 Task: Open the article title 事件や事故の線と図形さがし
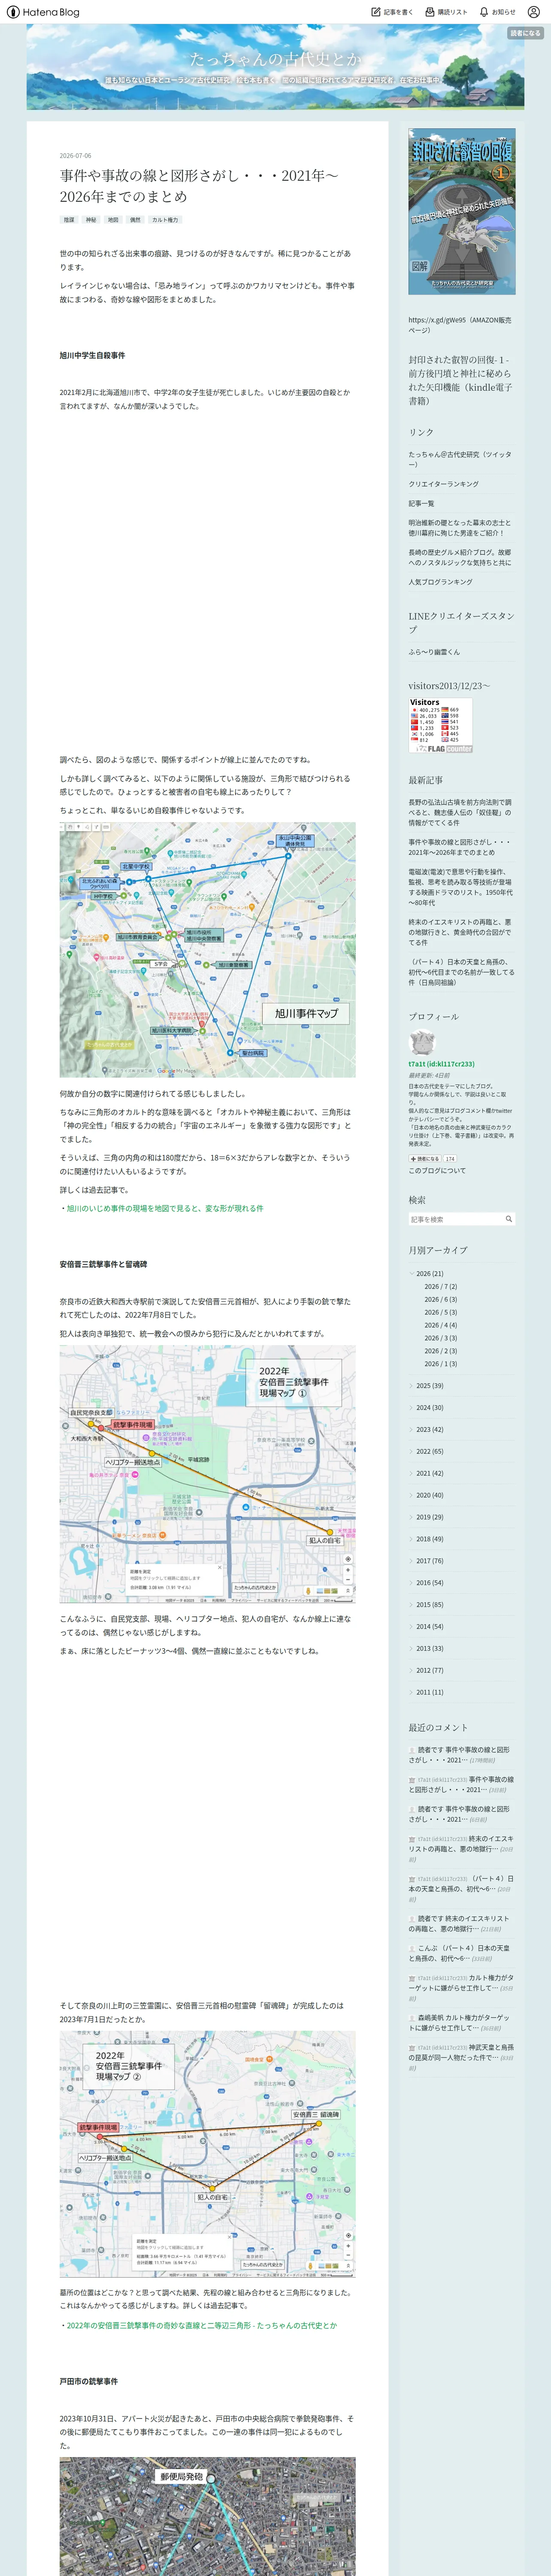tap(199, 186)
